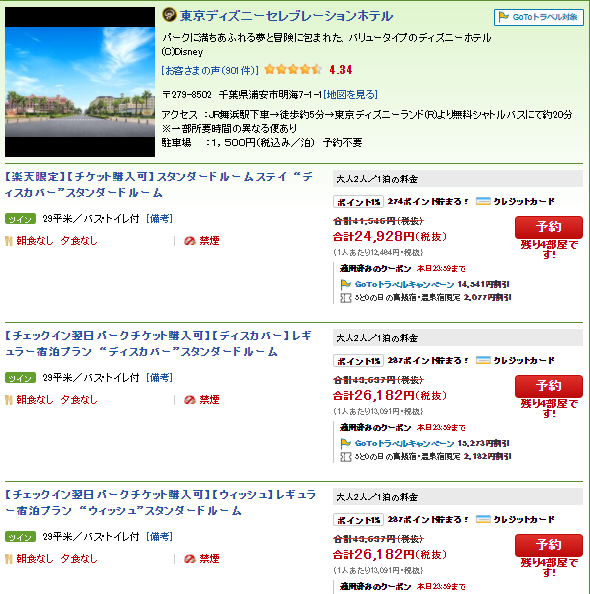The height and width of the screenshot is (594, 590).
Task: Click the no-smoking icon in ディスカバー regular plan
Action: pos(189,400)
